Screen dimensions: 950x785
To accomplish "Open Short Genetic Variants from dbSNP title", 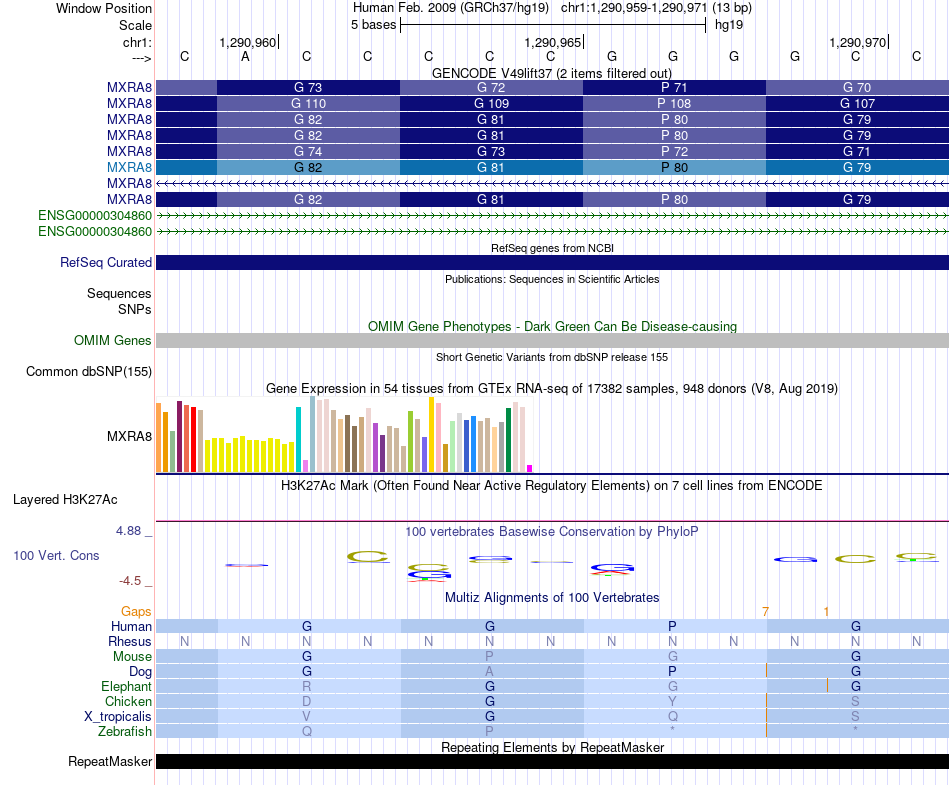I will pos(552,357).
